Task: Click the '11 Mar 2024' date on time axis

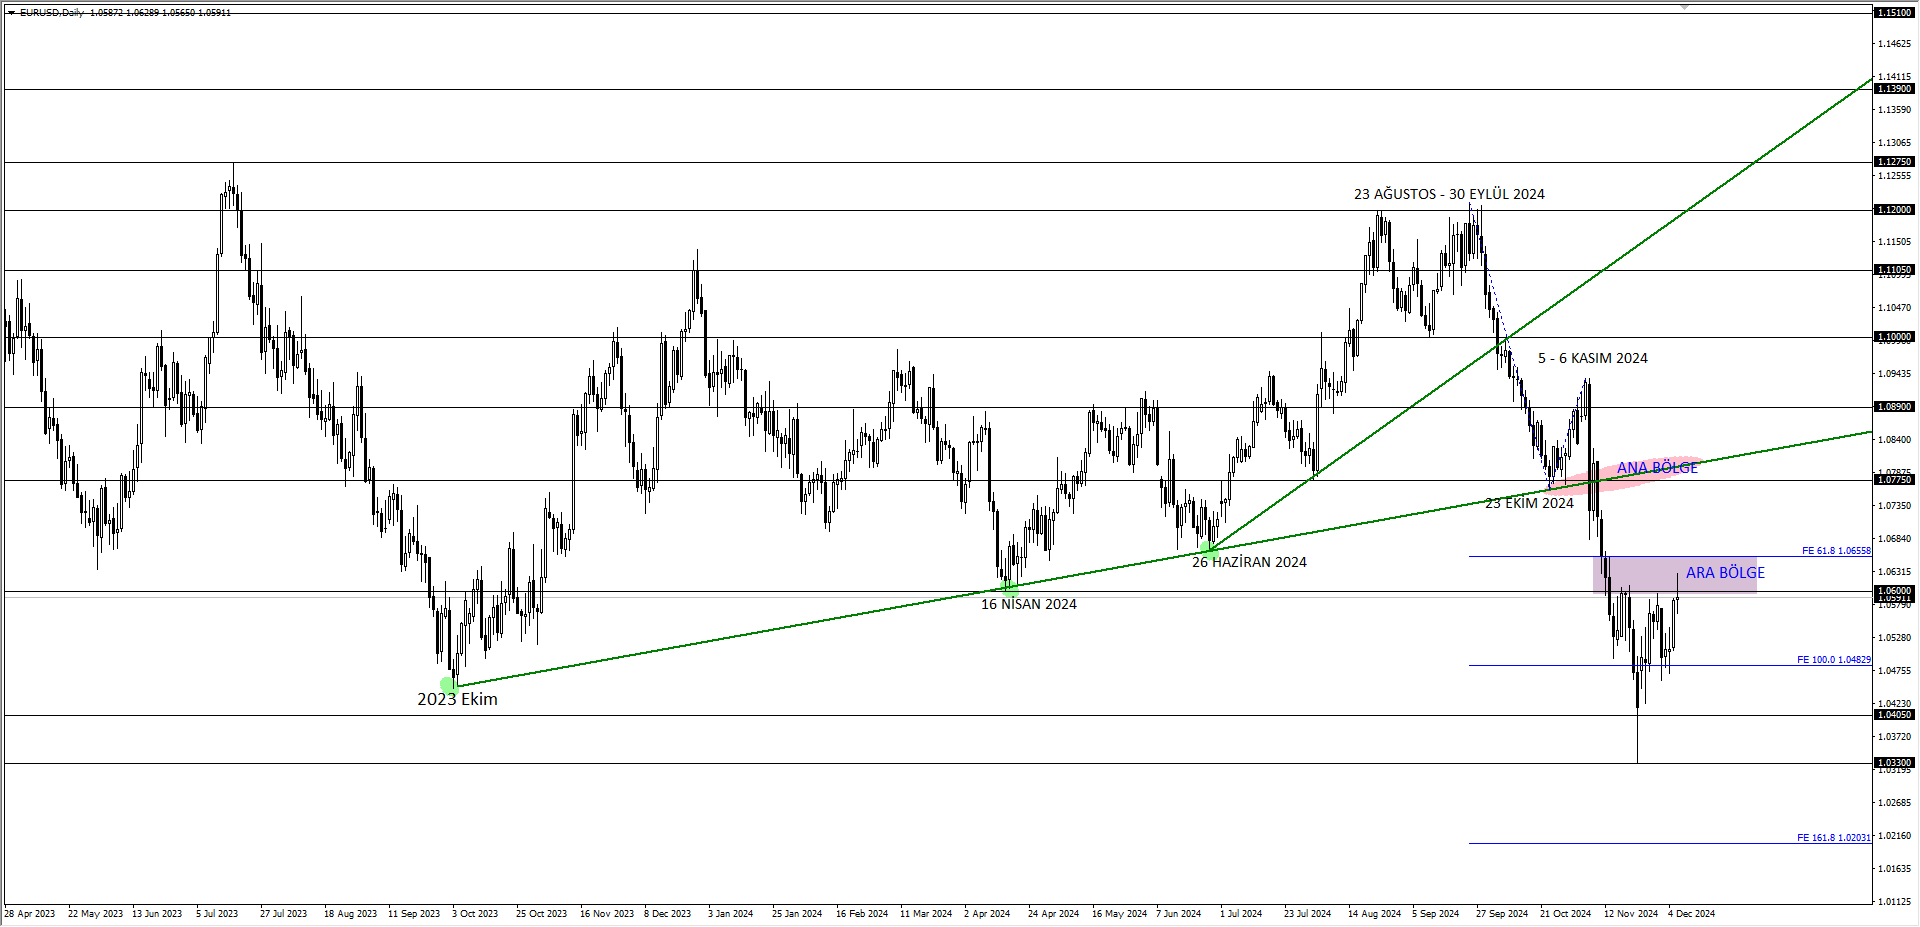Action: (x=926, y=914)
